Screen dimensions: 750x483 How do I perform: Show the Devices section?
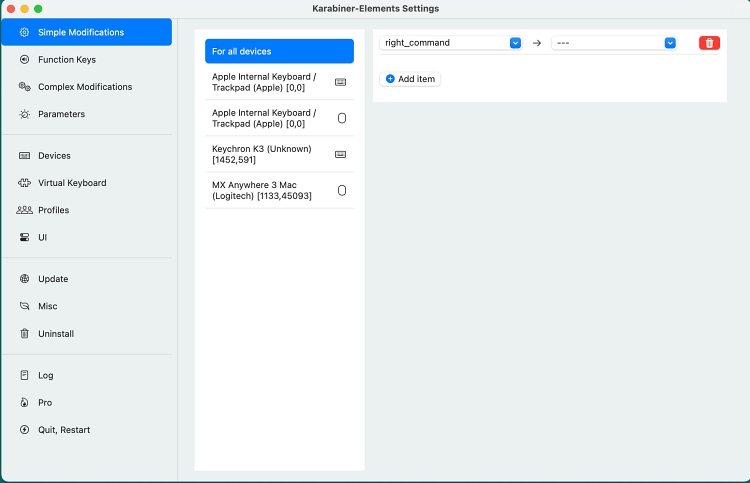pos(87,155)
